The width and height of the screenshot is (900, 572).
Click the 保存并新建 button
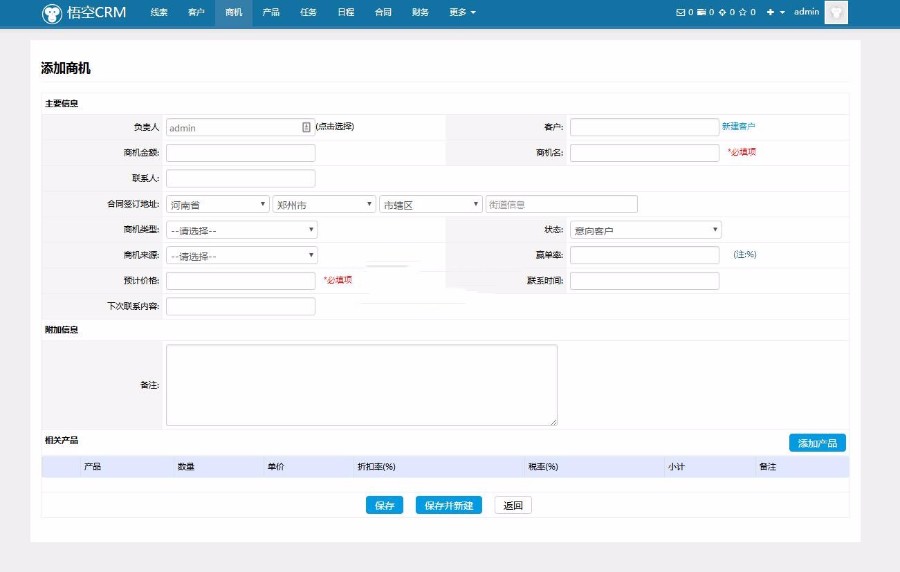pyautogui.click(x=449, y=505)
